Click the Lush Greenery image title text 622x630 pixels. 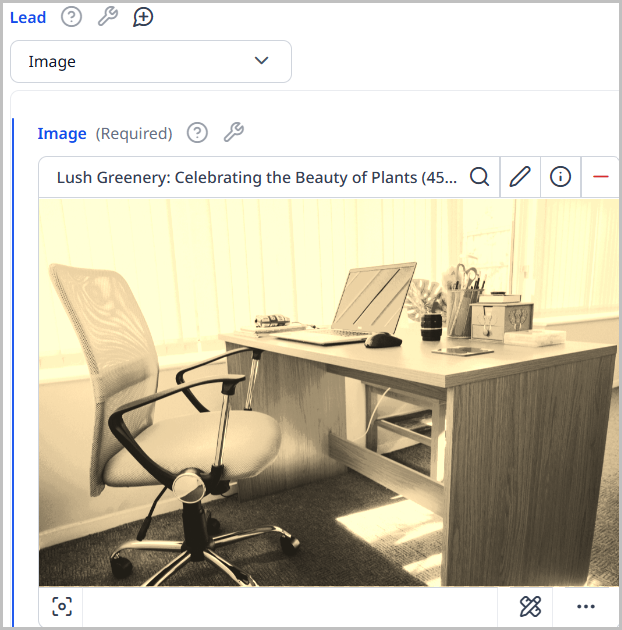coord(257,177)
